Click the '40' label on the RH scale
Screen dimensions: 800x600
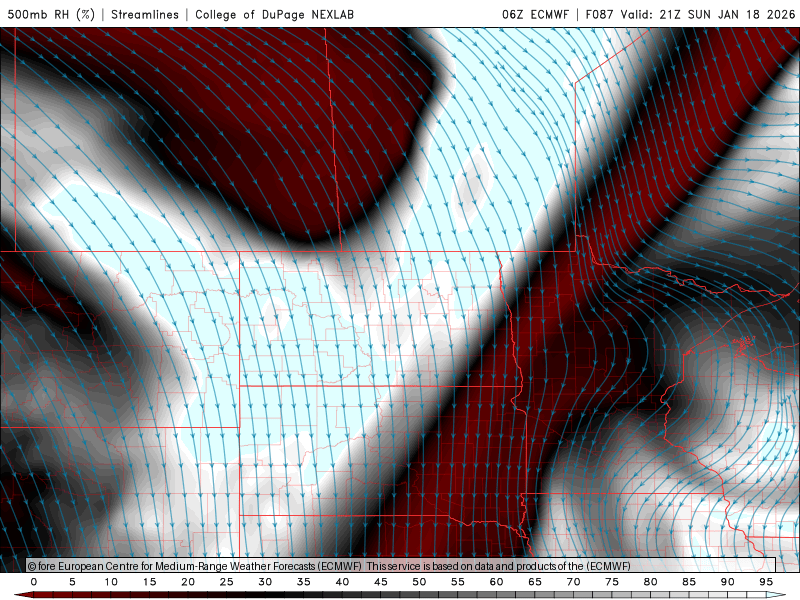[x=342, y=582]
